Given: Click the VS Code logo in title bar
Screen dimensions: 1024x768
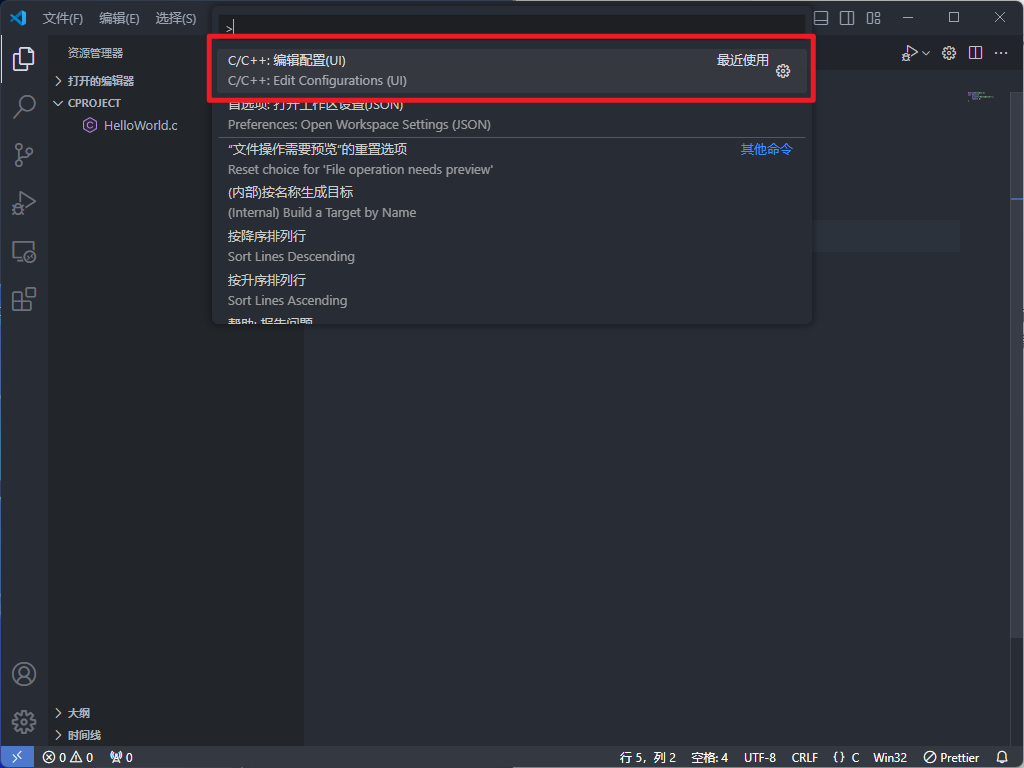Looking at the screenshot, I should pyautogui.click(x=18, y=18).
